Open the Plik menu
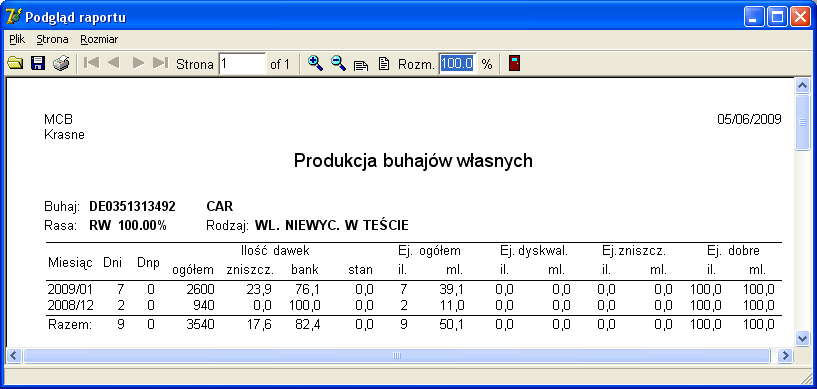This screenshot has height=389, width=817. tap(17, 40)
